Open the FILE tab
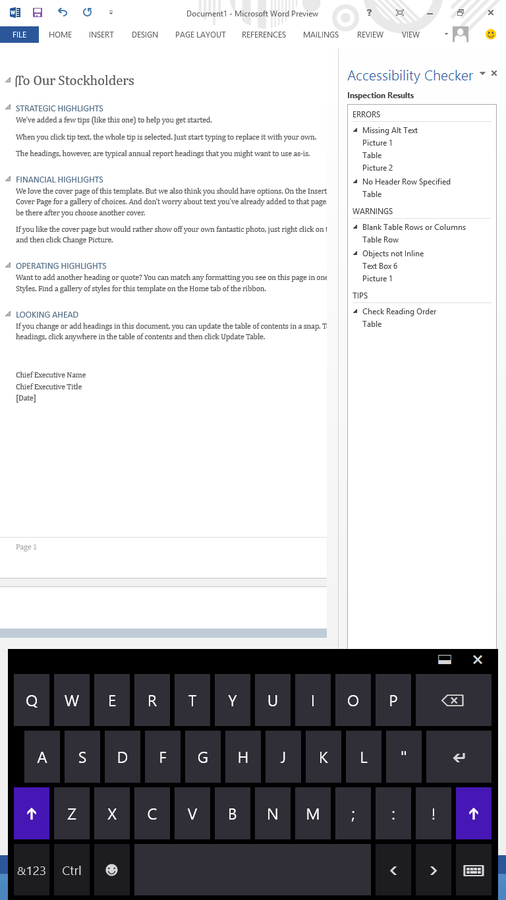Viewport: 506px width, 900px height. [x=20, y=34]
